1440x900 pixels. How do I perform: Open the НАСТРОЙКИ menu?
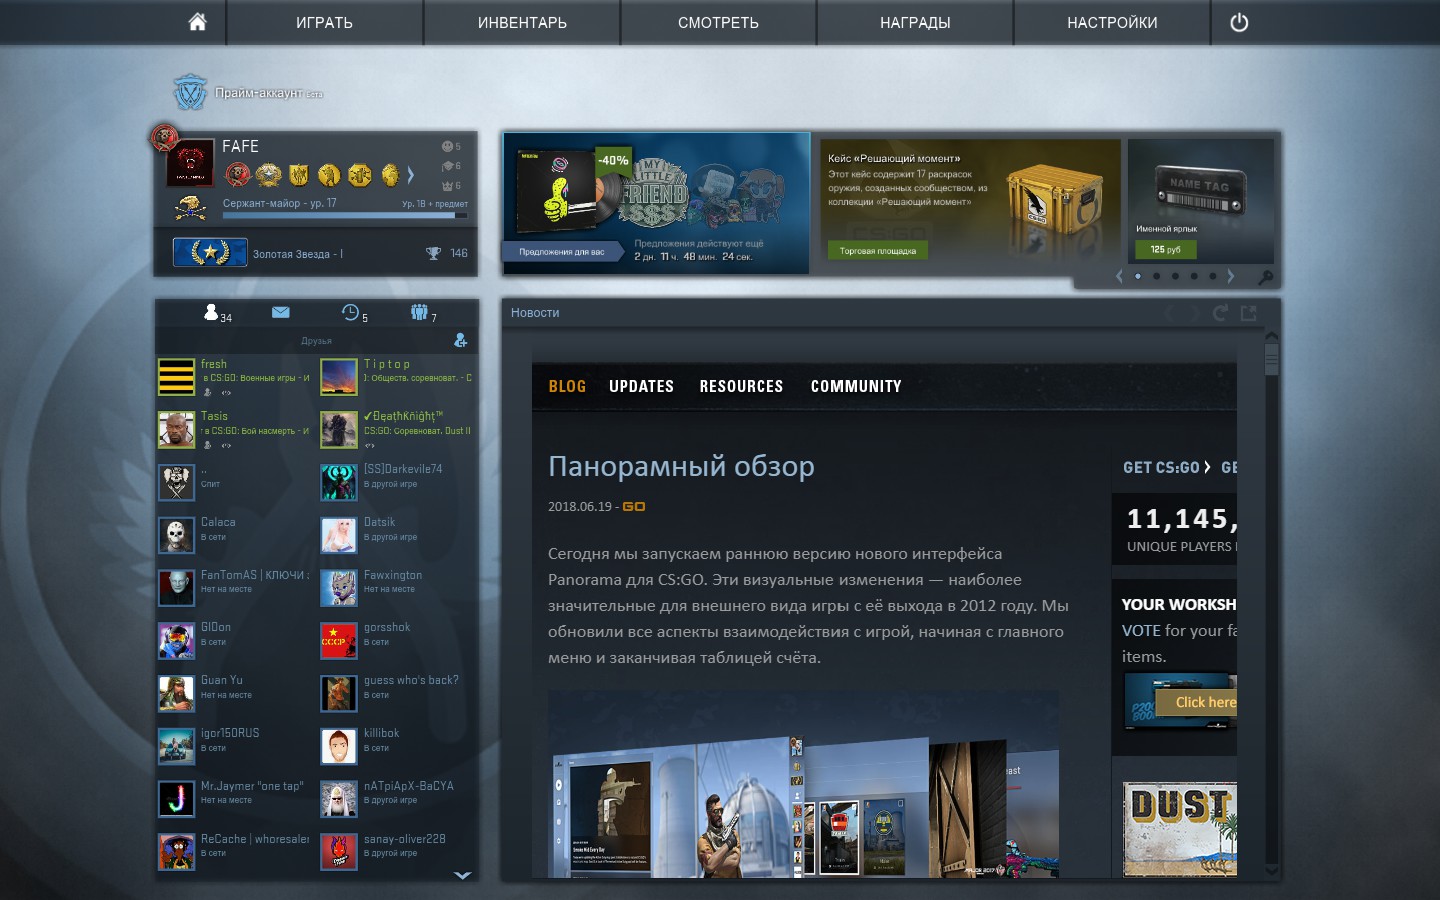pos(1112,22)
